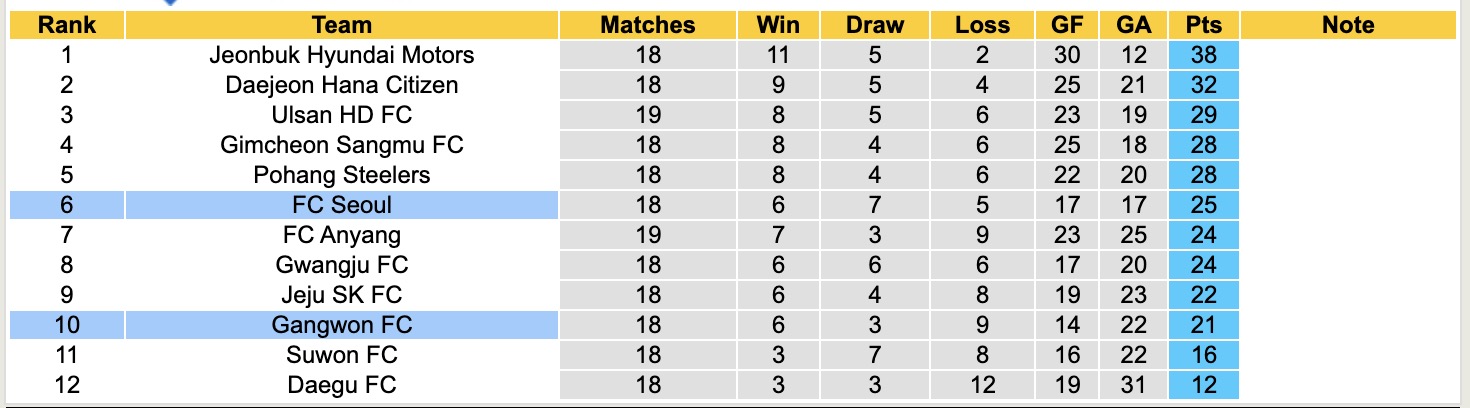Click the Rank column header
Viewport: 1470px width, 408px height.
(x=67, y=25)
